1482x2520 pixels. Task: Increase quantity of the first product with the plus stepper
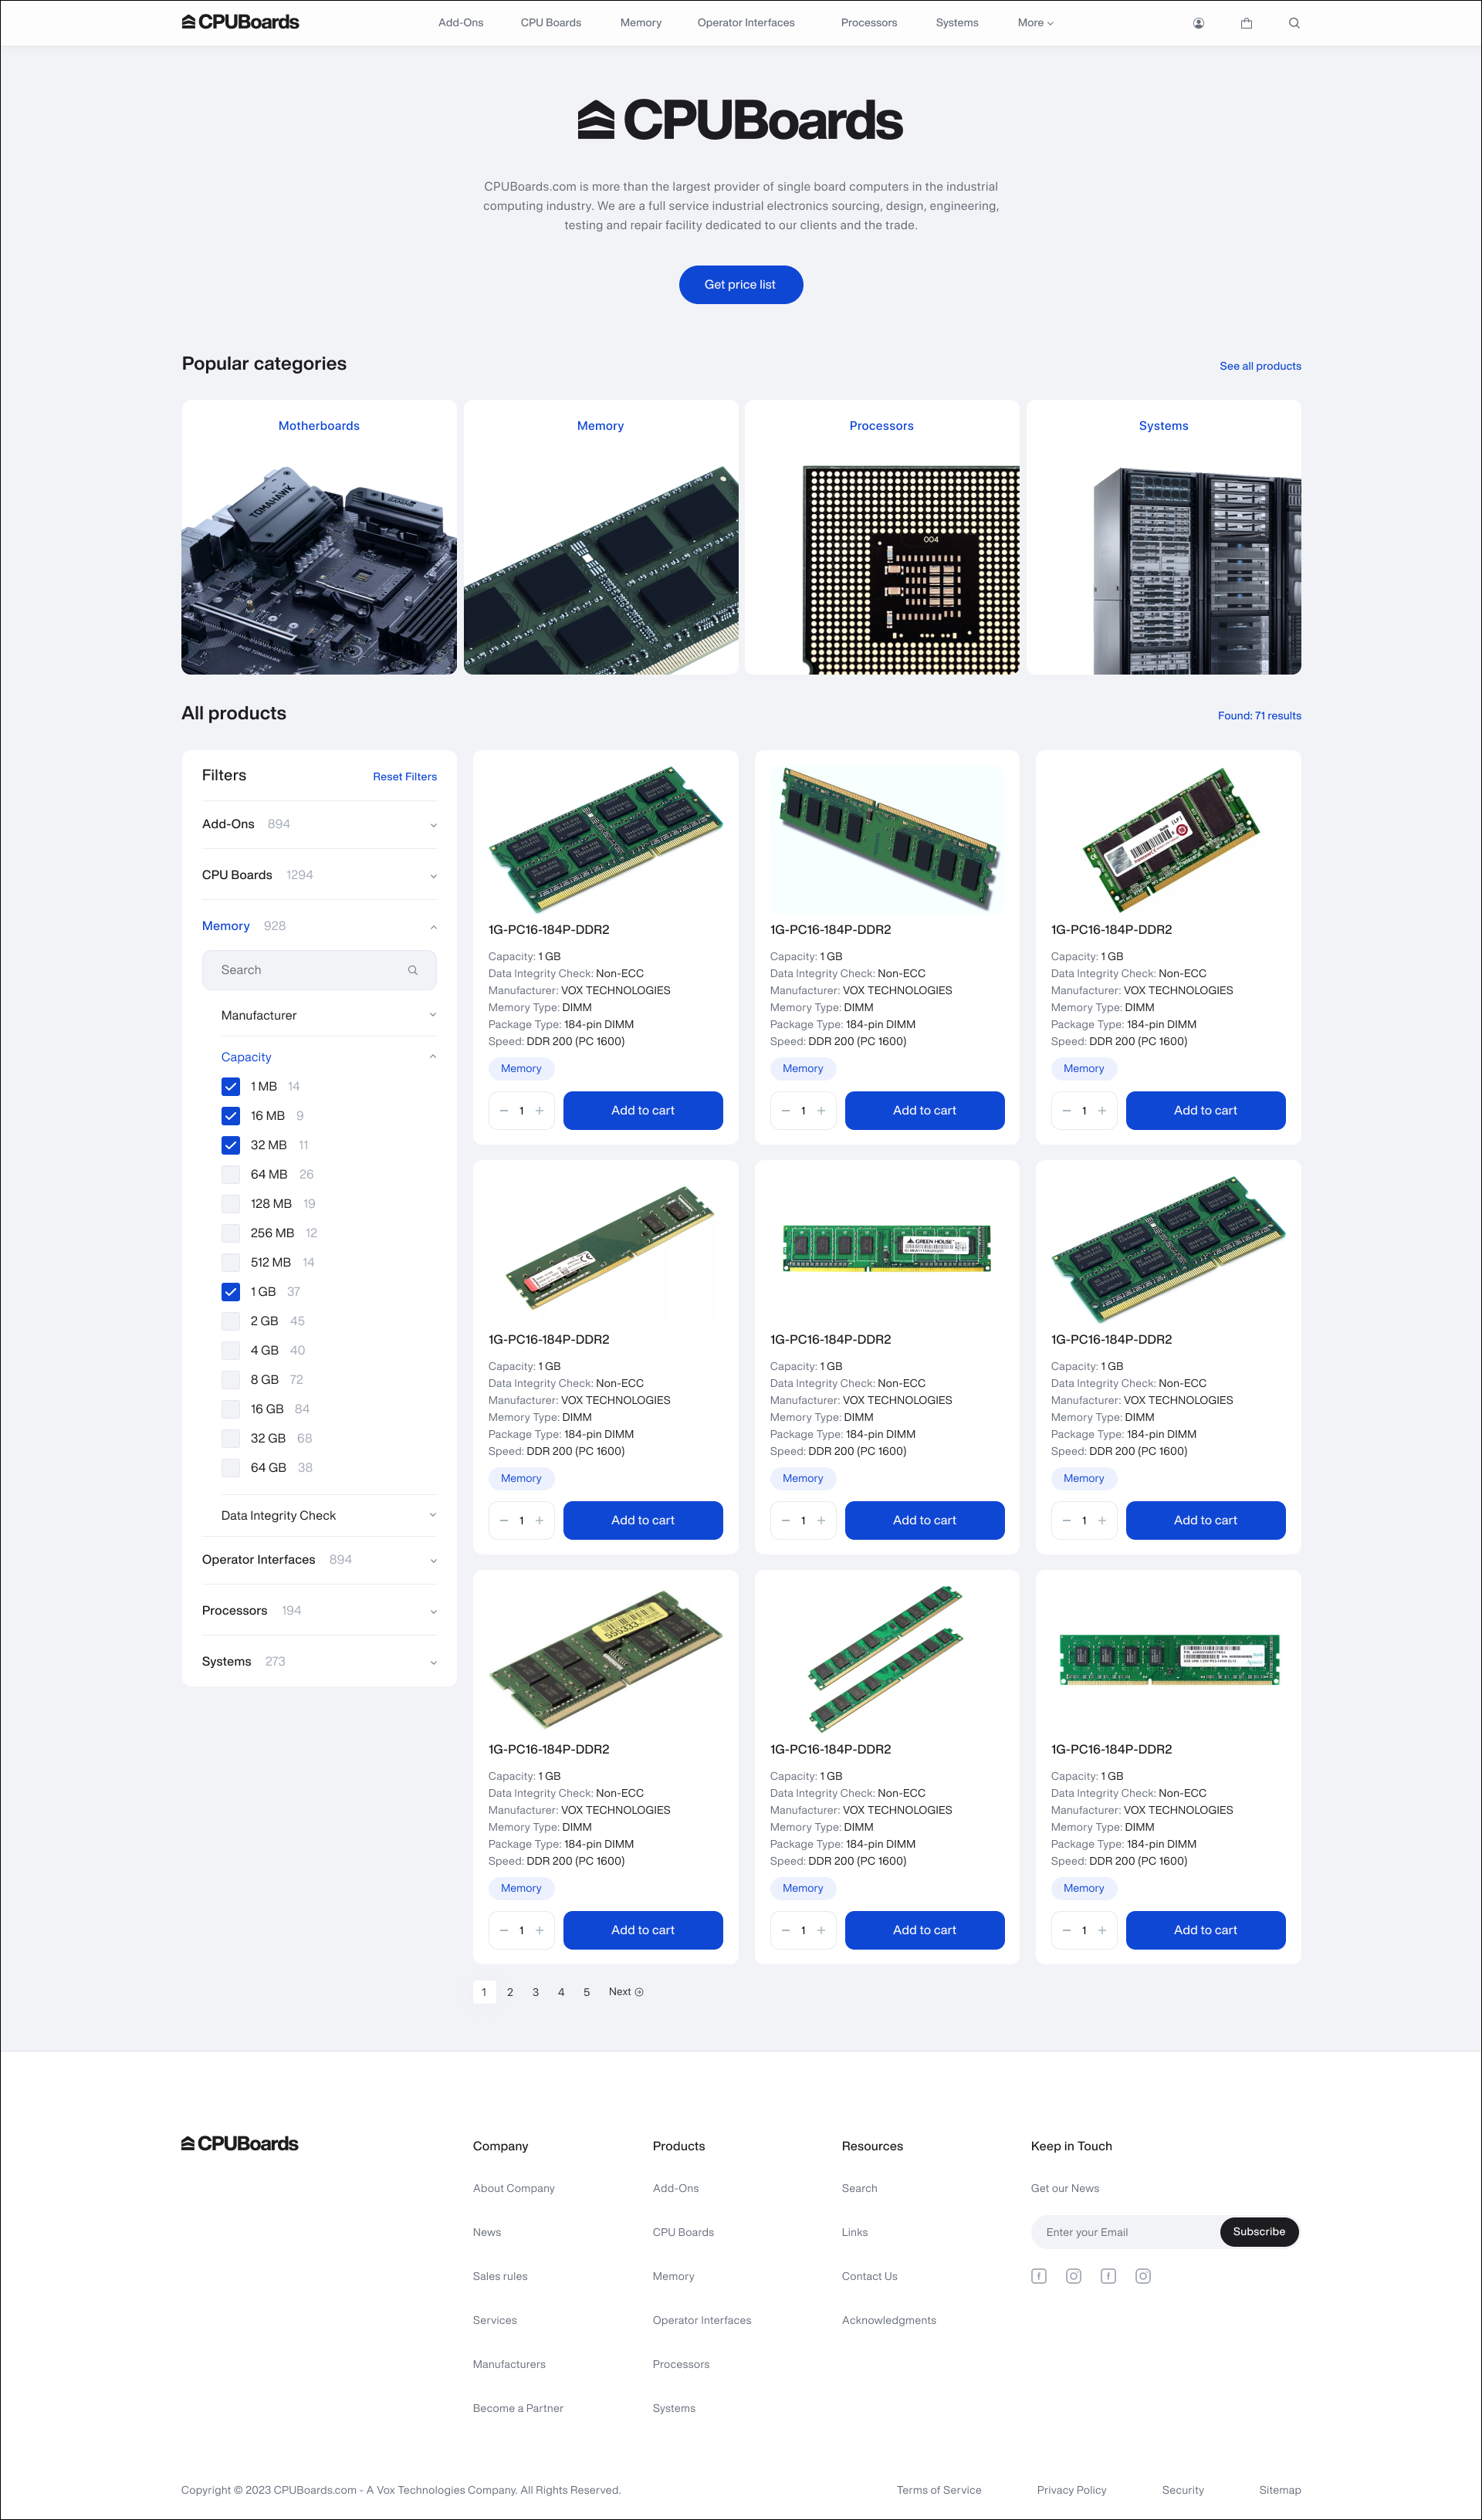pyautogui.click(x=539, y=1110)
